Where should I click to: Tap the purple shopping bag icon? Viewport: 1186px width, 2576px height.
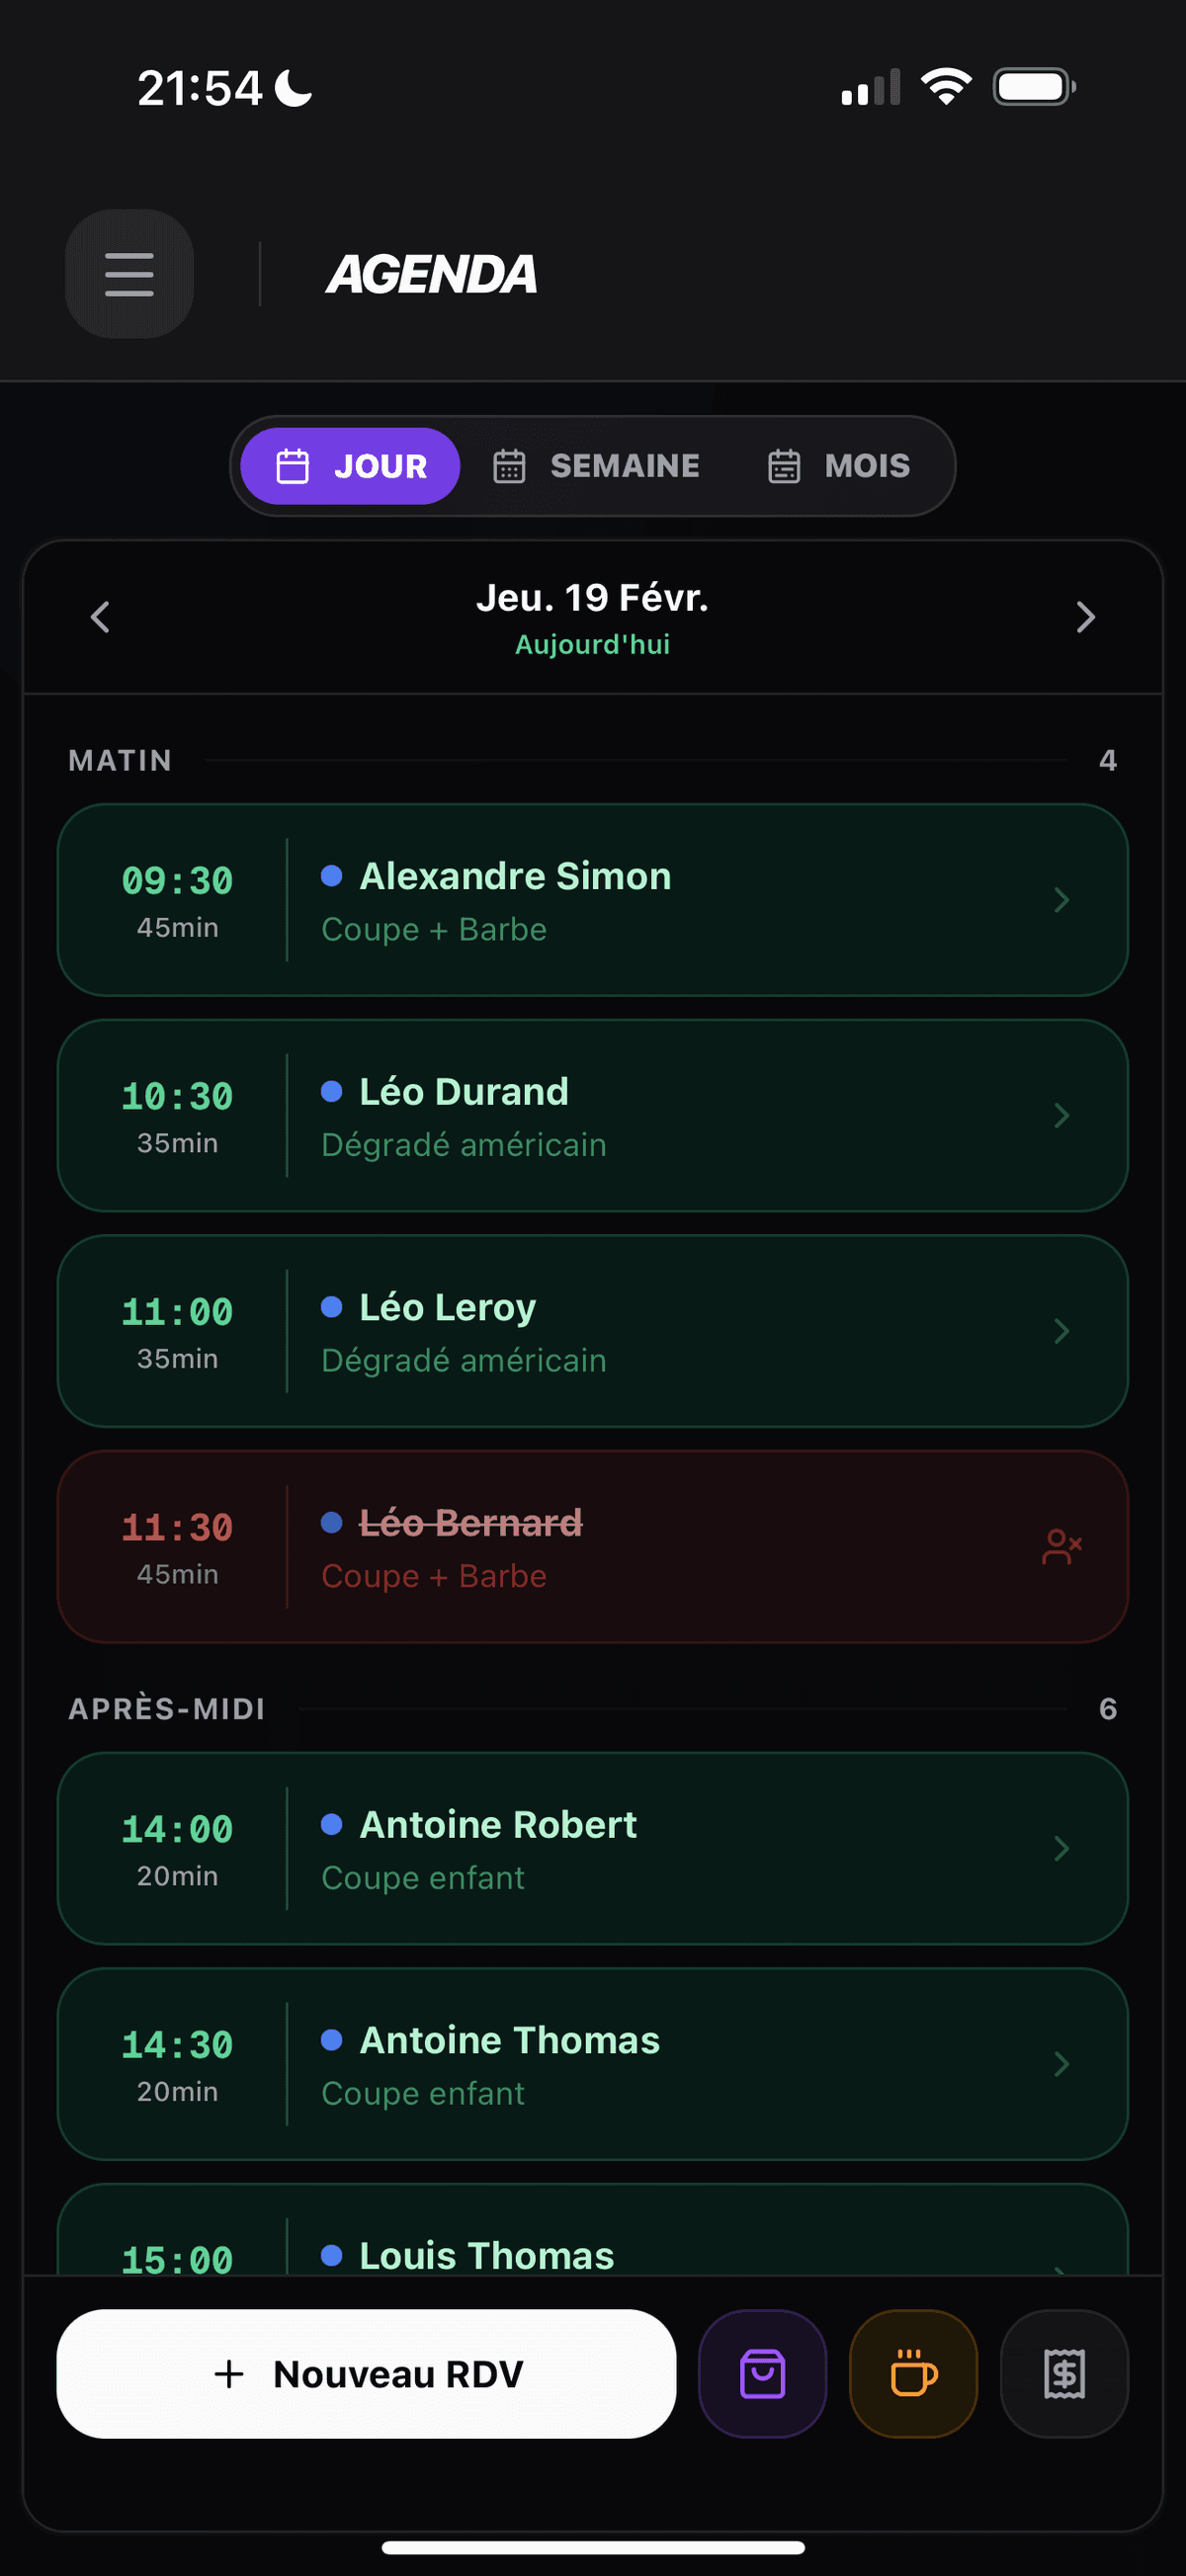[x=762, y=2373]
